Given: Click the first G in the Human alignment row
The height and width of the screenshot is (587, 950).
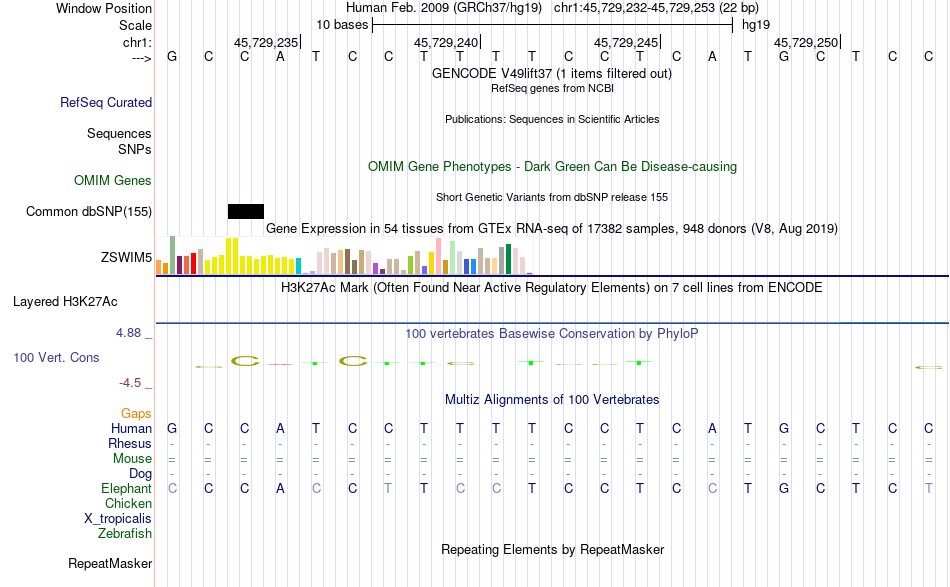Looking at the screenshot, I should 172,428.
